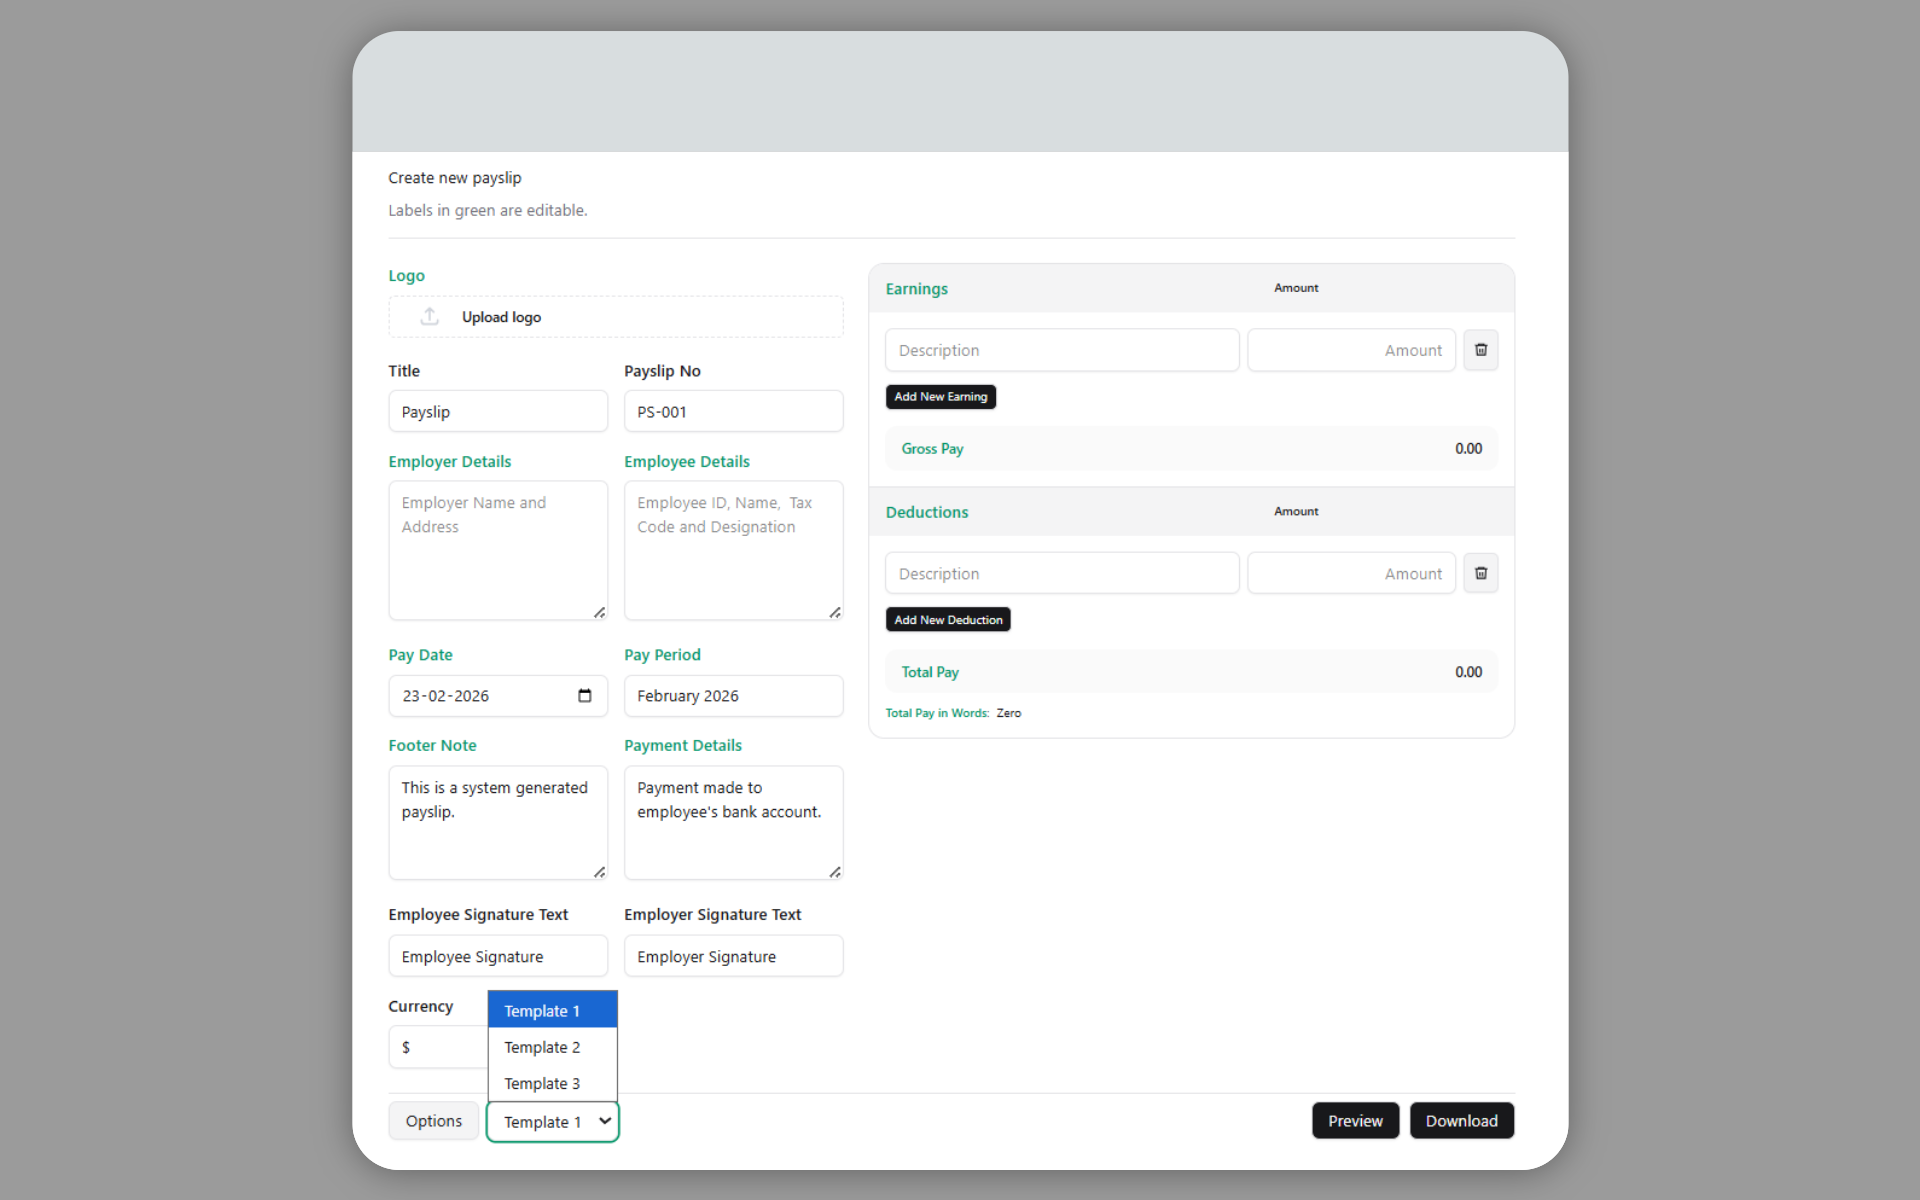
Task: Select the highlighted Template 1 option
Action: point(540,1010)
